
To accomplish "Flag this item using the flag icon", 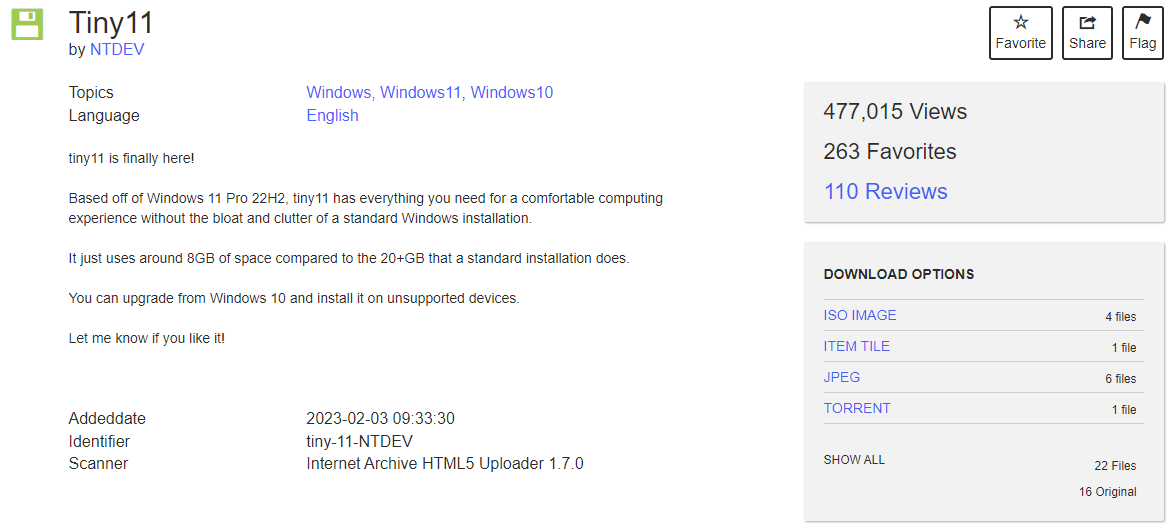I will [1142, 33].
